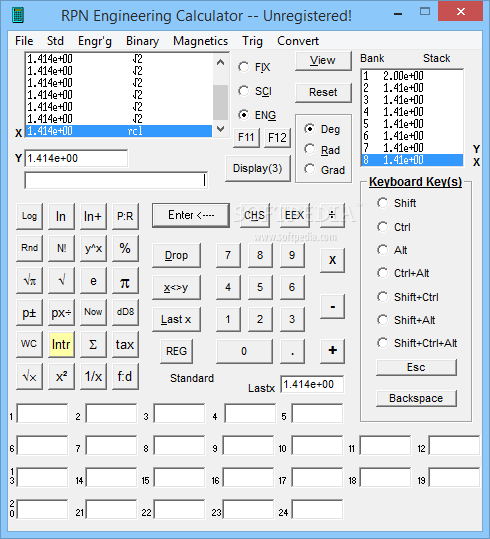Click the N! factorial key
The height and width of the screenshot is (539, 490).
(x=61, y=248)
